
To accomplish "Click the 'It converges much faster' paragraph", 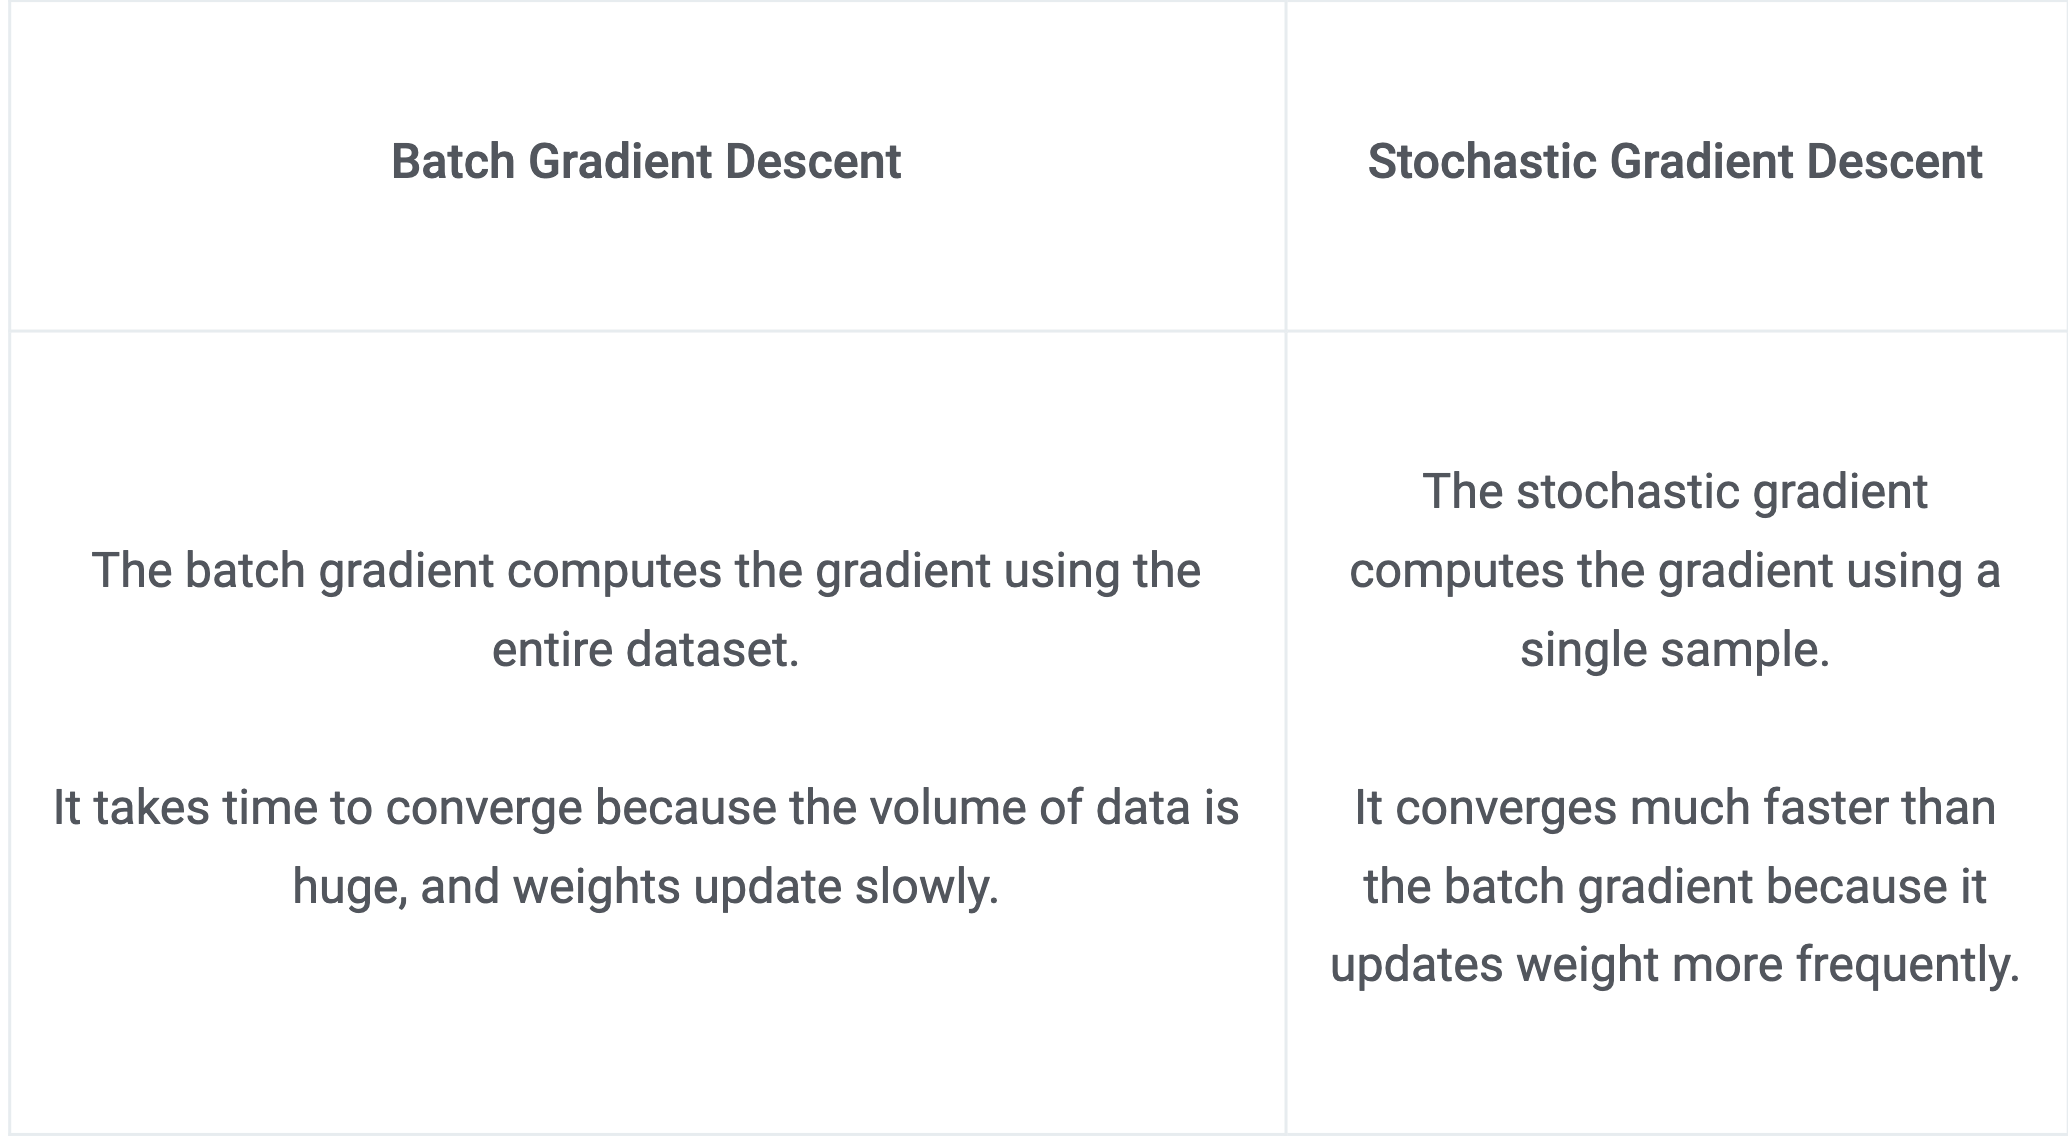I will [x=1675, y=886].
